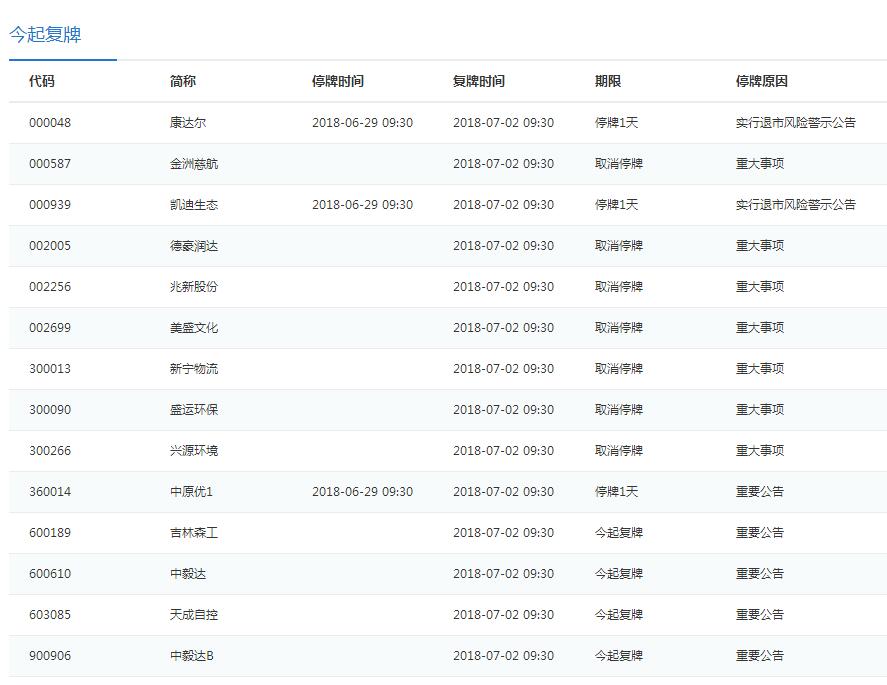887x685 pixels.
Task: Open the 康达尔 stock name
Action: 188,123
